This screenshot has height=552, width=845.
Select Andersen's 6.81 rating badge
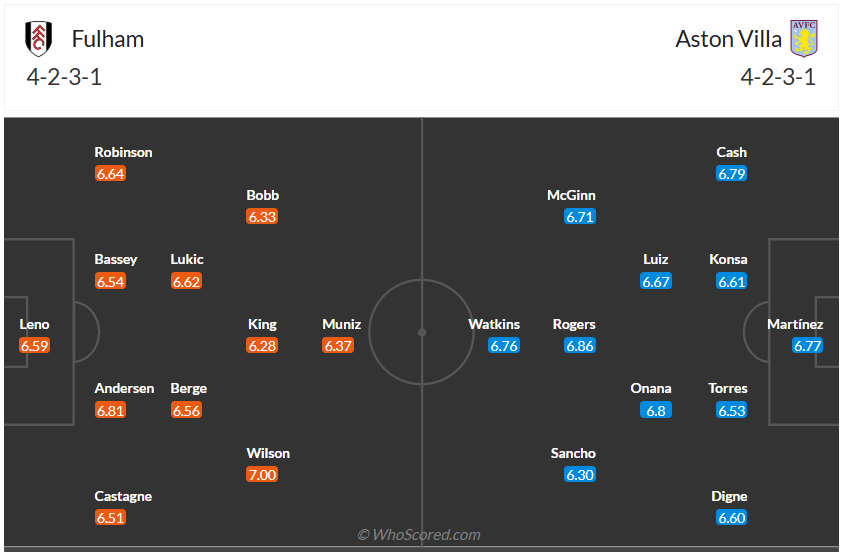click(110, 410)
